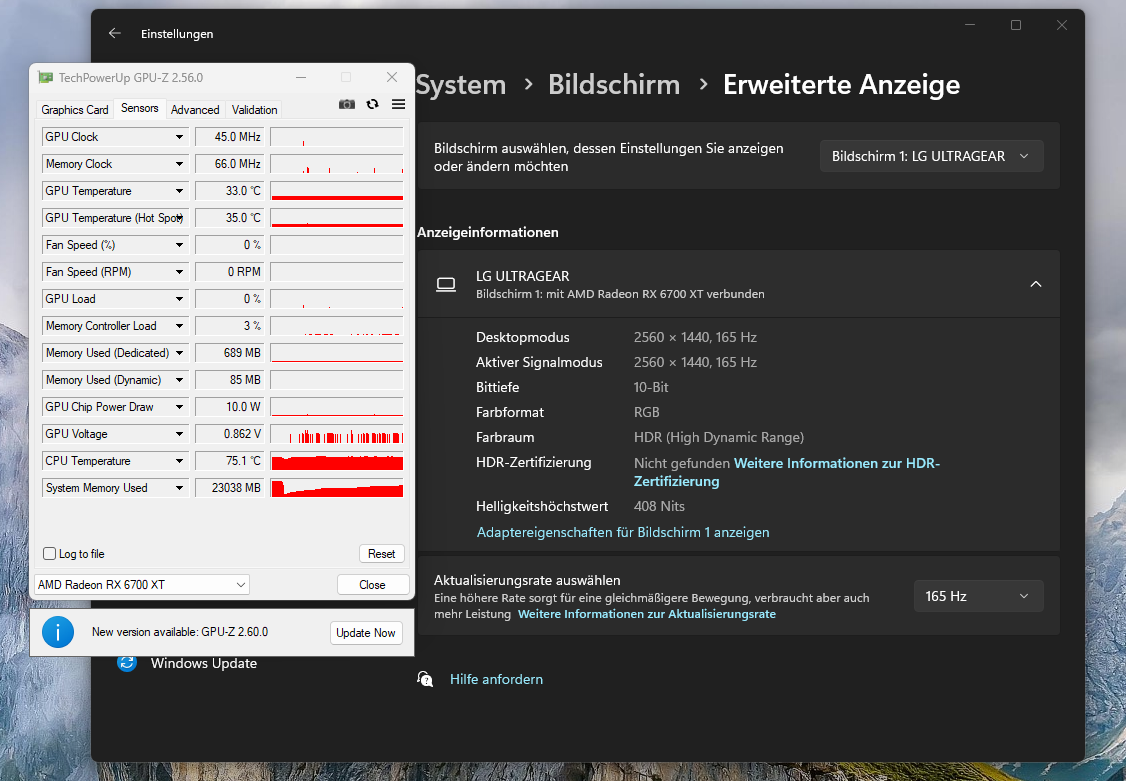Click the Hilfe anfordern link
The width and height of the screenshot is (1126, 781).
496,679
